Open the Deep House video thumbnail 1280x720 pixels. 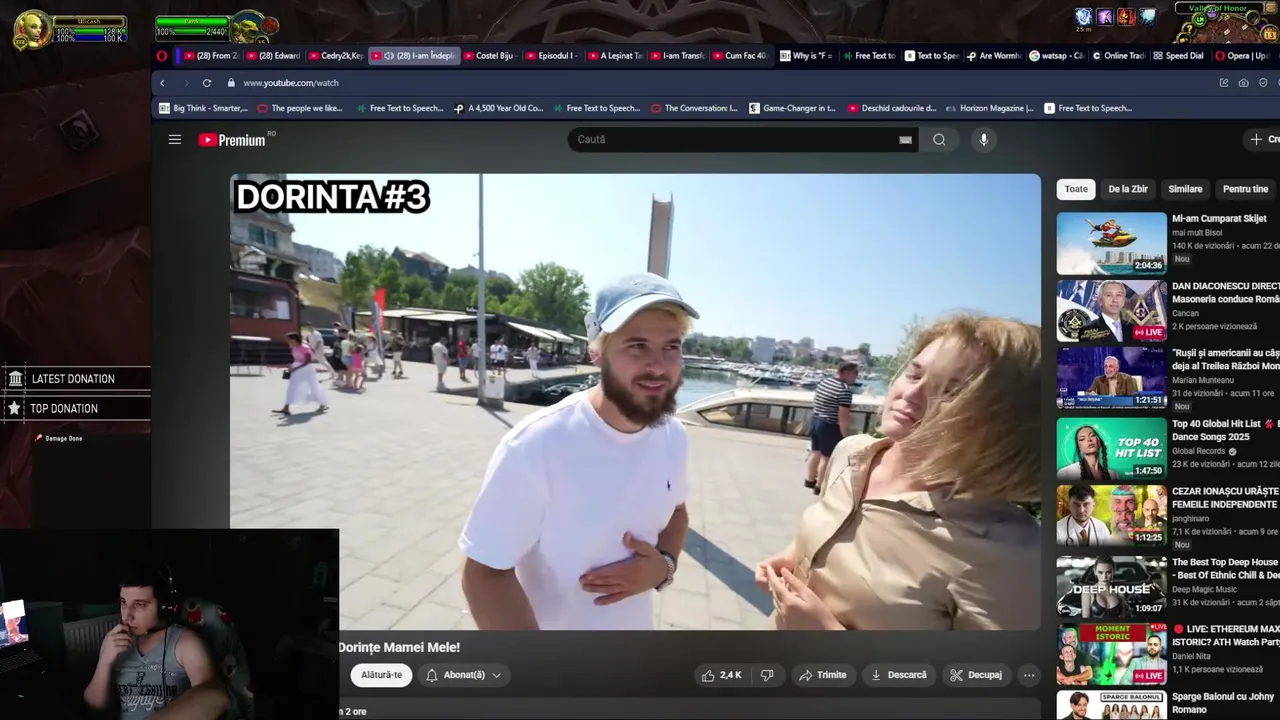click(x=1112, y=585)
